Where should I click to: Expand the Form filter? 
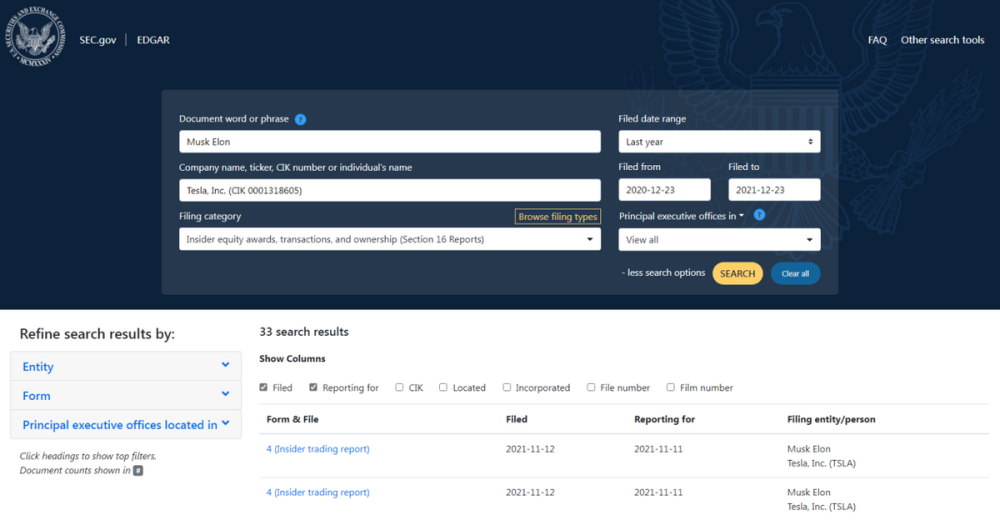tap(126, 396)
